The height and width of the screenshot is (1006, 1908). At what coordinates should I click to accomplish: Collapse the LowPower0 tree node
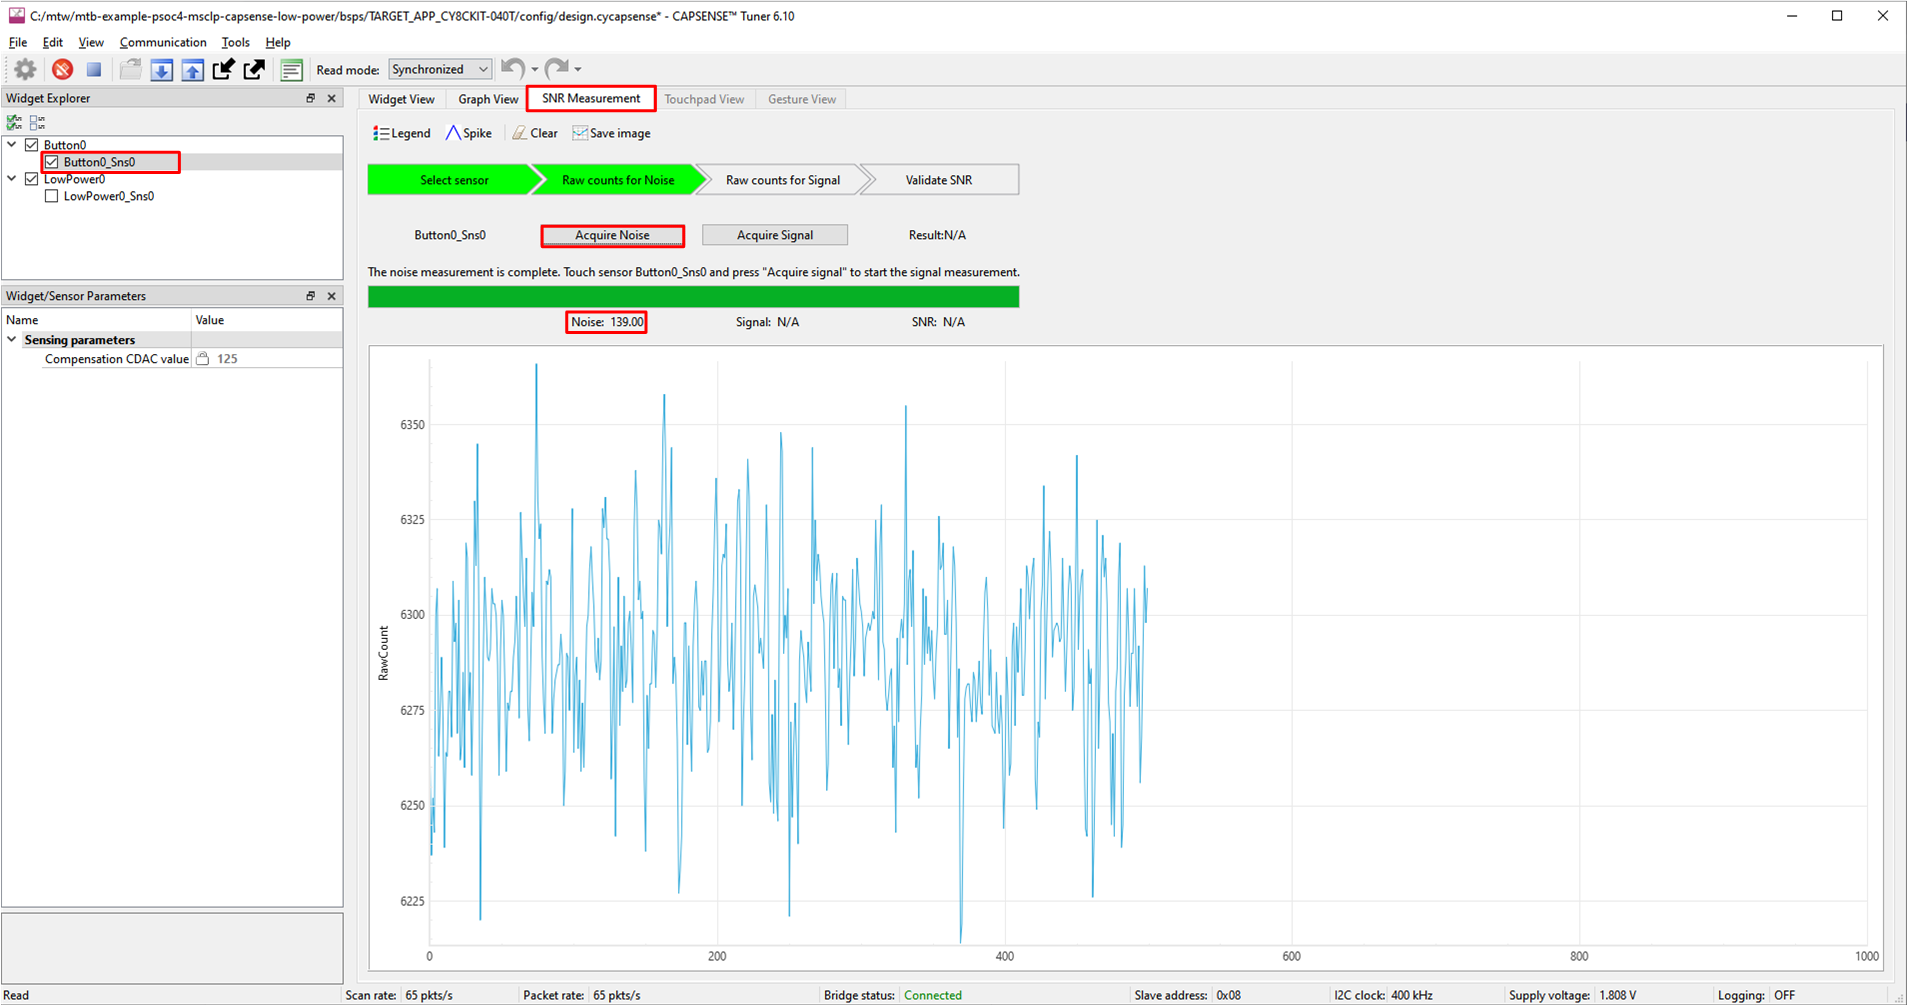tap(12, 179)
